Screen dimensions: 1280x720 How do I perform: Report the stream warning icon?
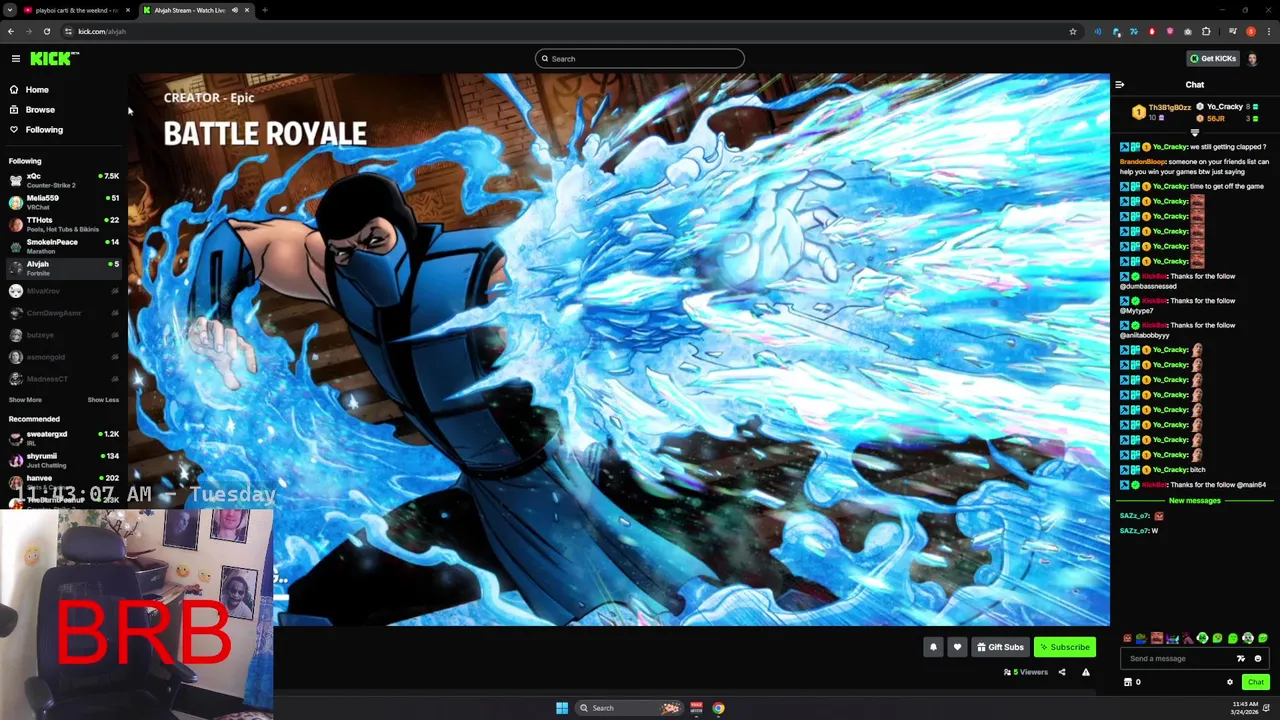(x=1086, y=672)
